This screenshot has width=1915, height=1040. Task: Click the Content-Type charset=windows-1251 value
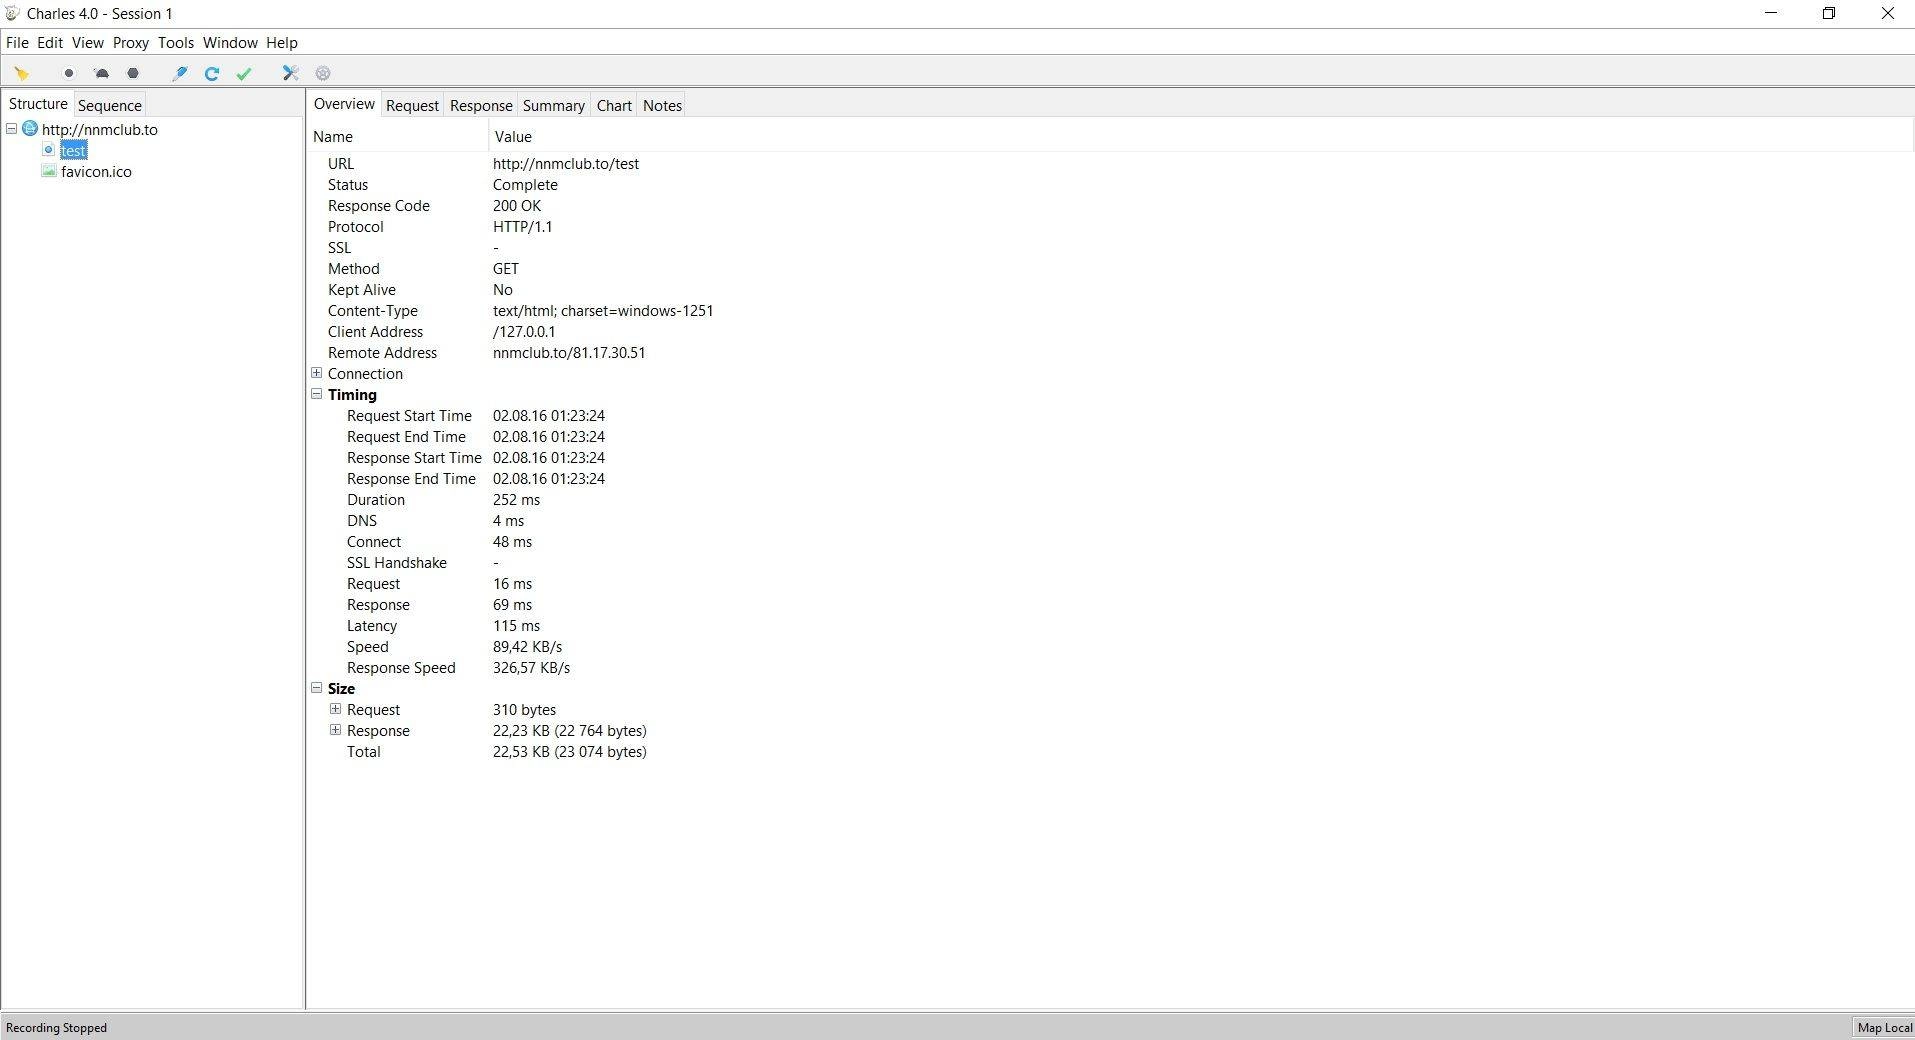[603, 310]
